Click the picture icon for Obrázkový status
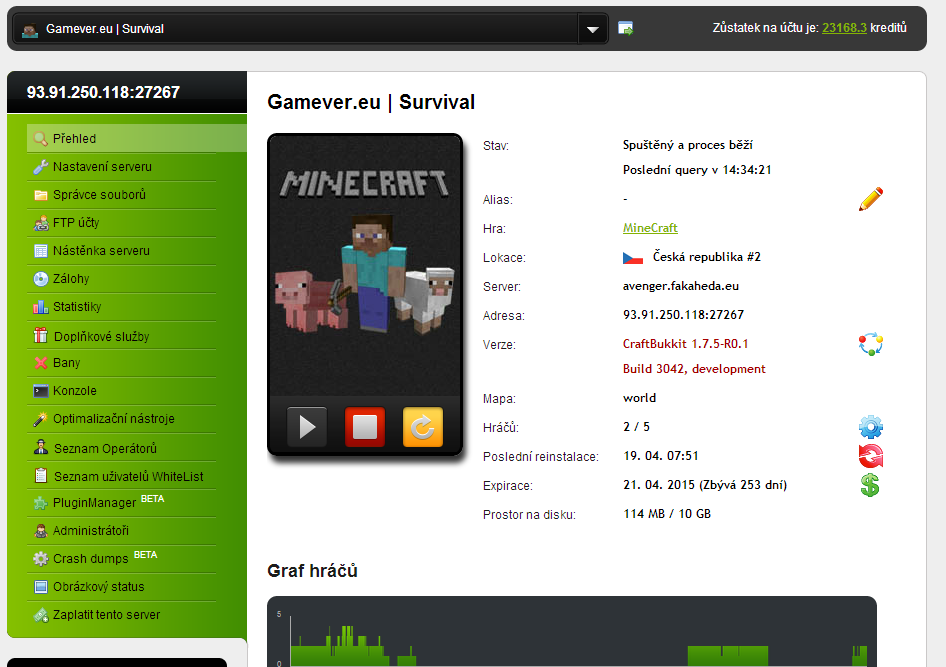This screenshot has height=667, width=946. [40, 587]
